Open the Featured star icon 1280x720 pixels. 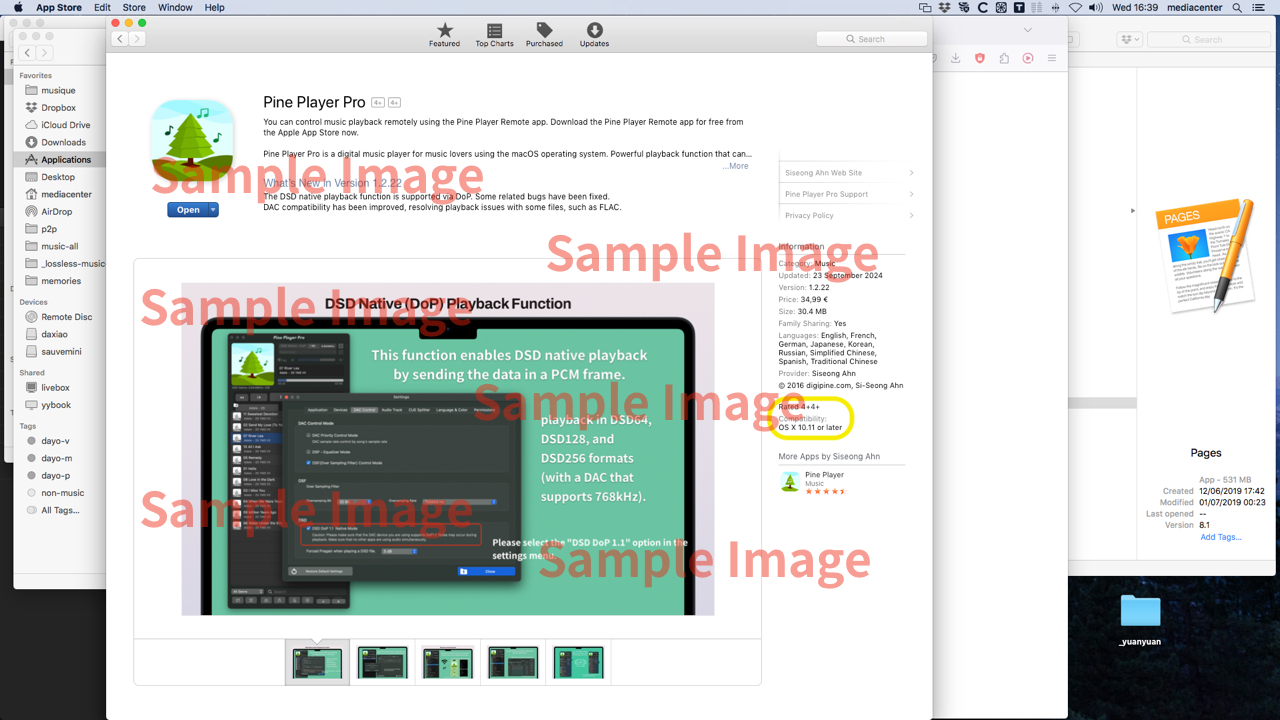tap(445, 31)
